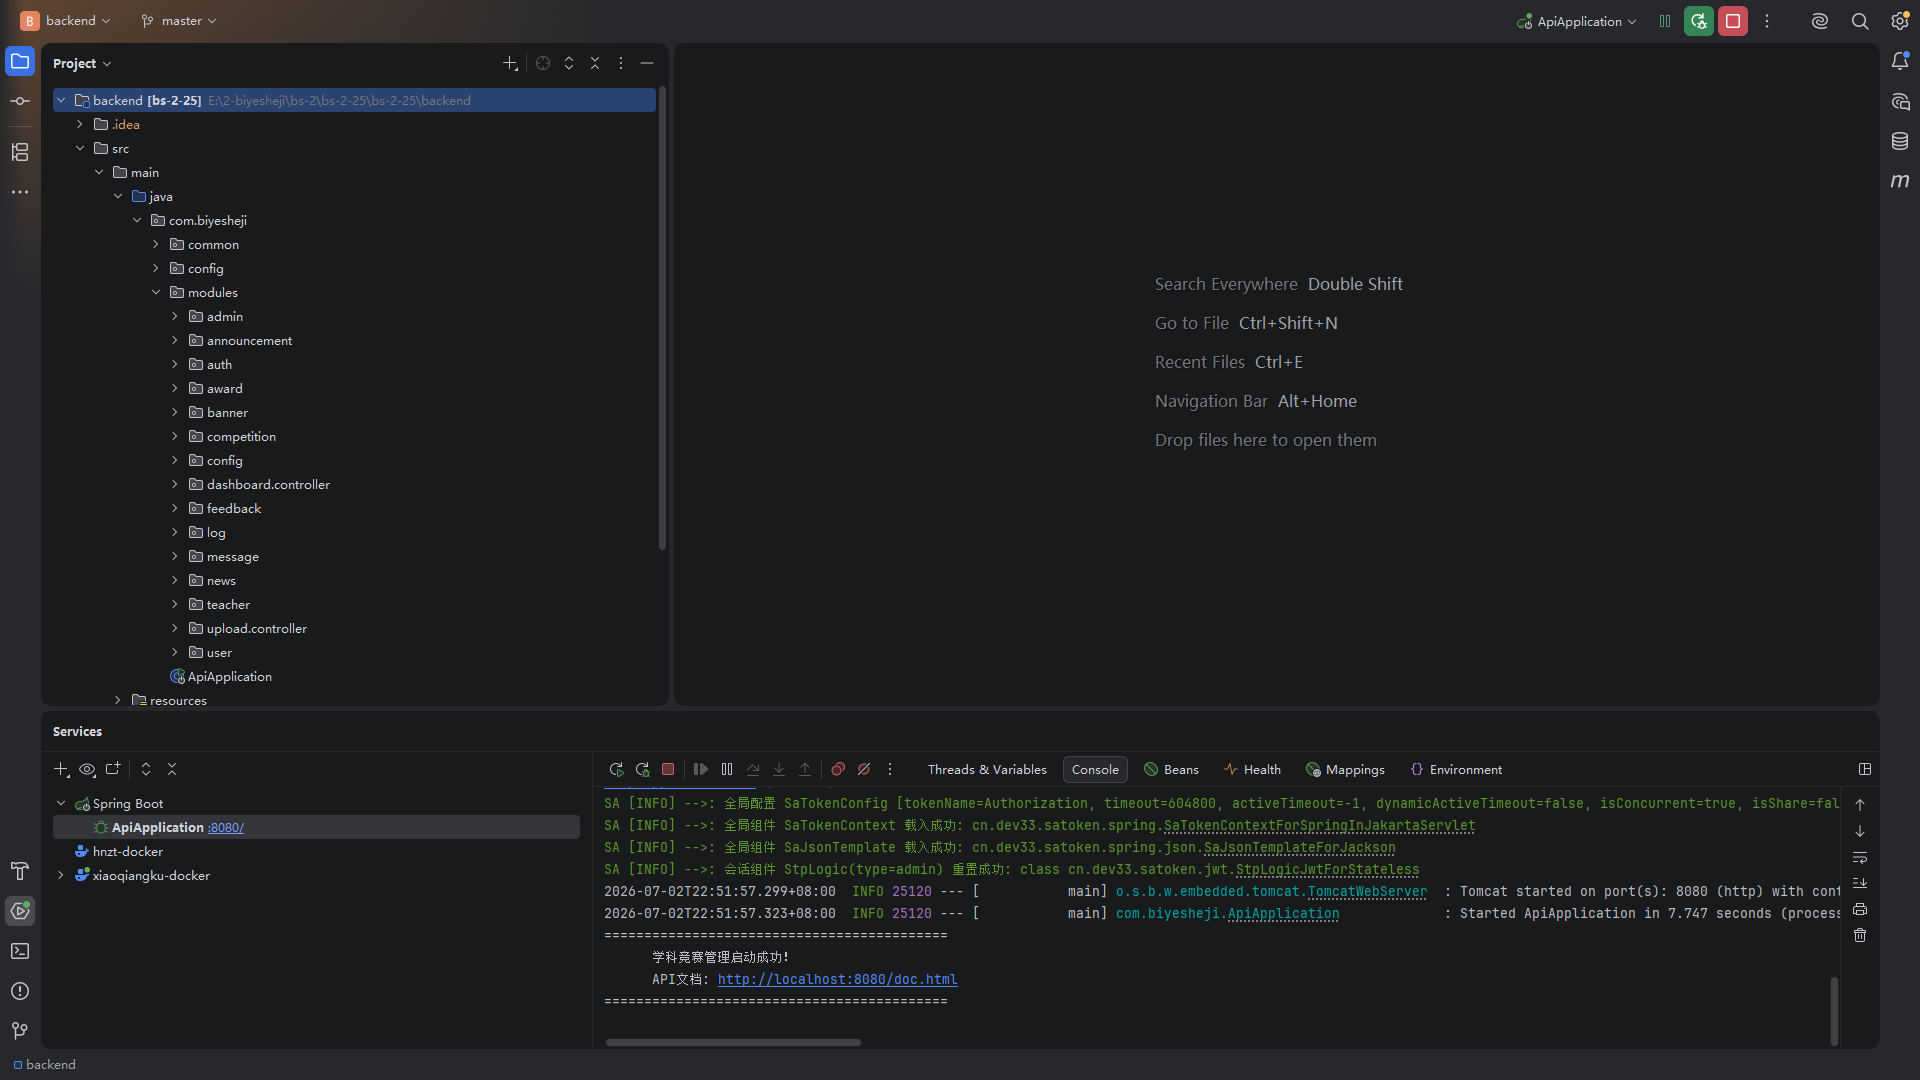Open the Database tool window icon
The image size is (1920, 1080).
pyautogui.click(x=1900, y=141)
